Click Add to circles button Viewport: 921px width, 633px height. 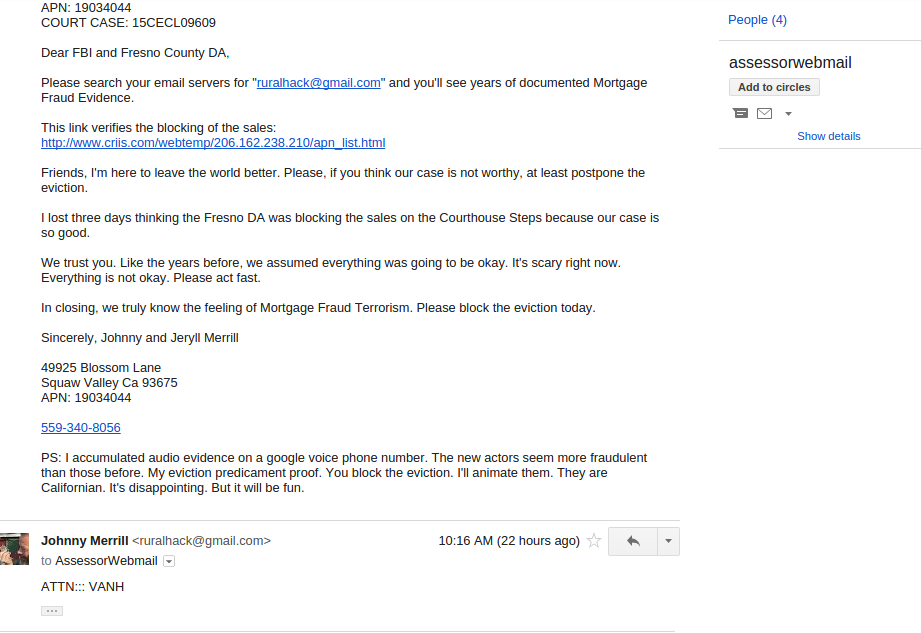pos(774,87)
